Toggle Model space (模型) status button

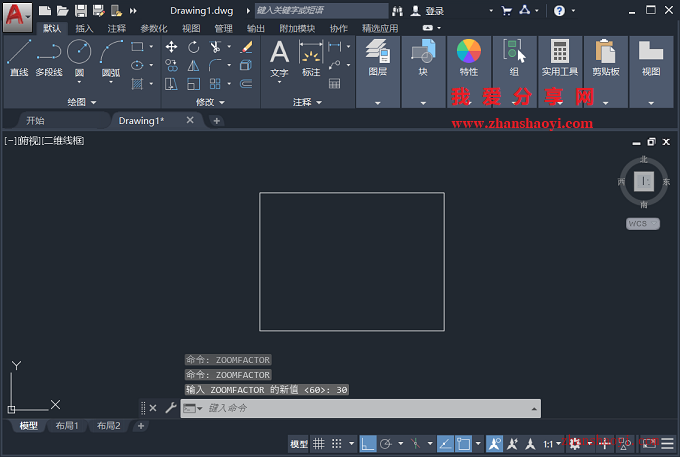299,444
